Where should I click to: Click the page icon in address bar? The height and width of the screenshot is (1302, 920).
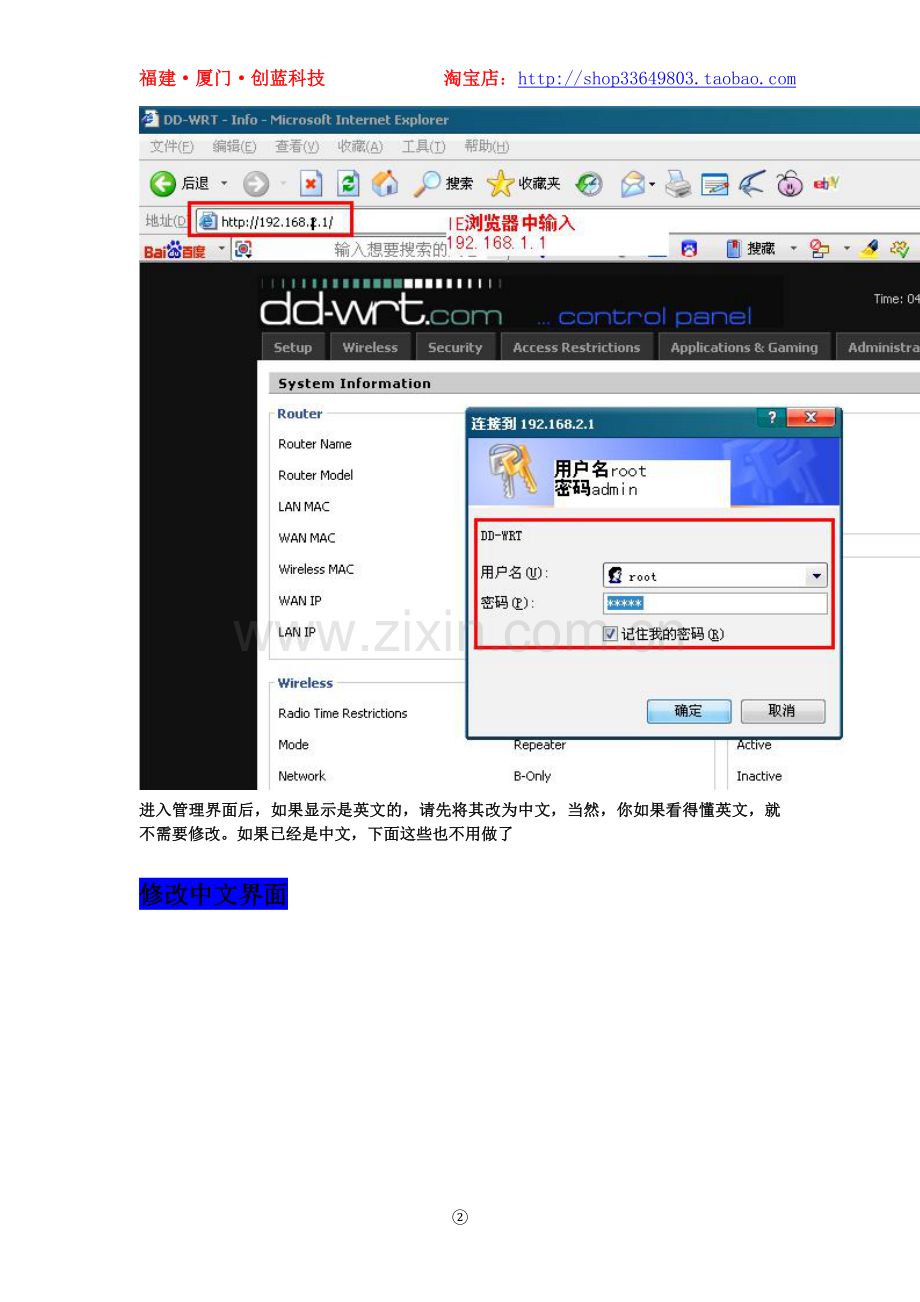[x=208, y=221]
